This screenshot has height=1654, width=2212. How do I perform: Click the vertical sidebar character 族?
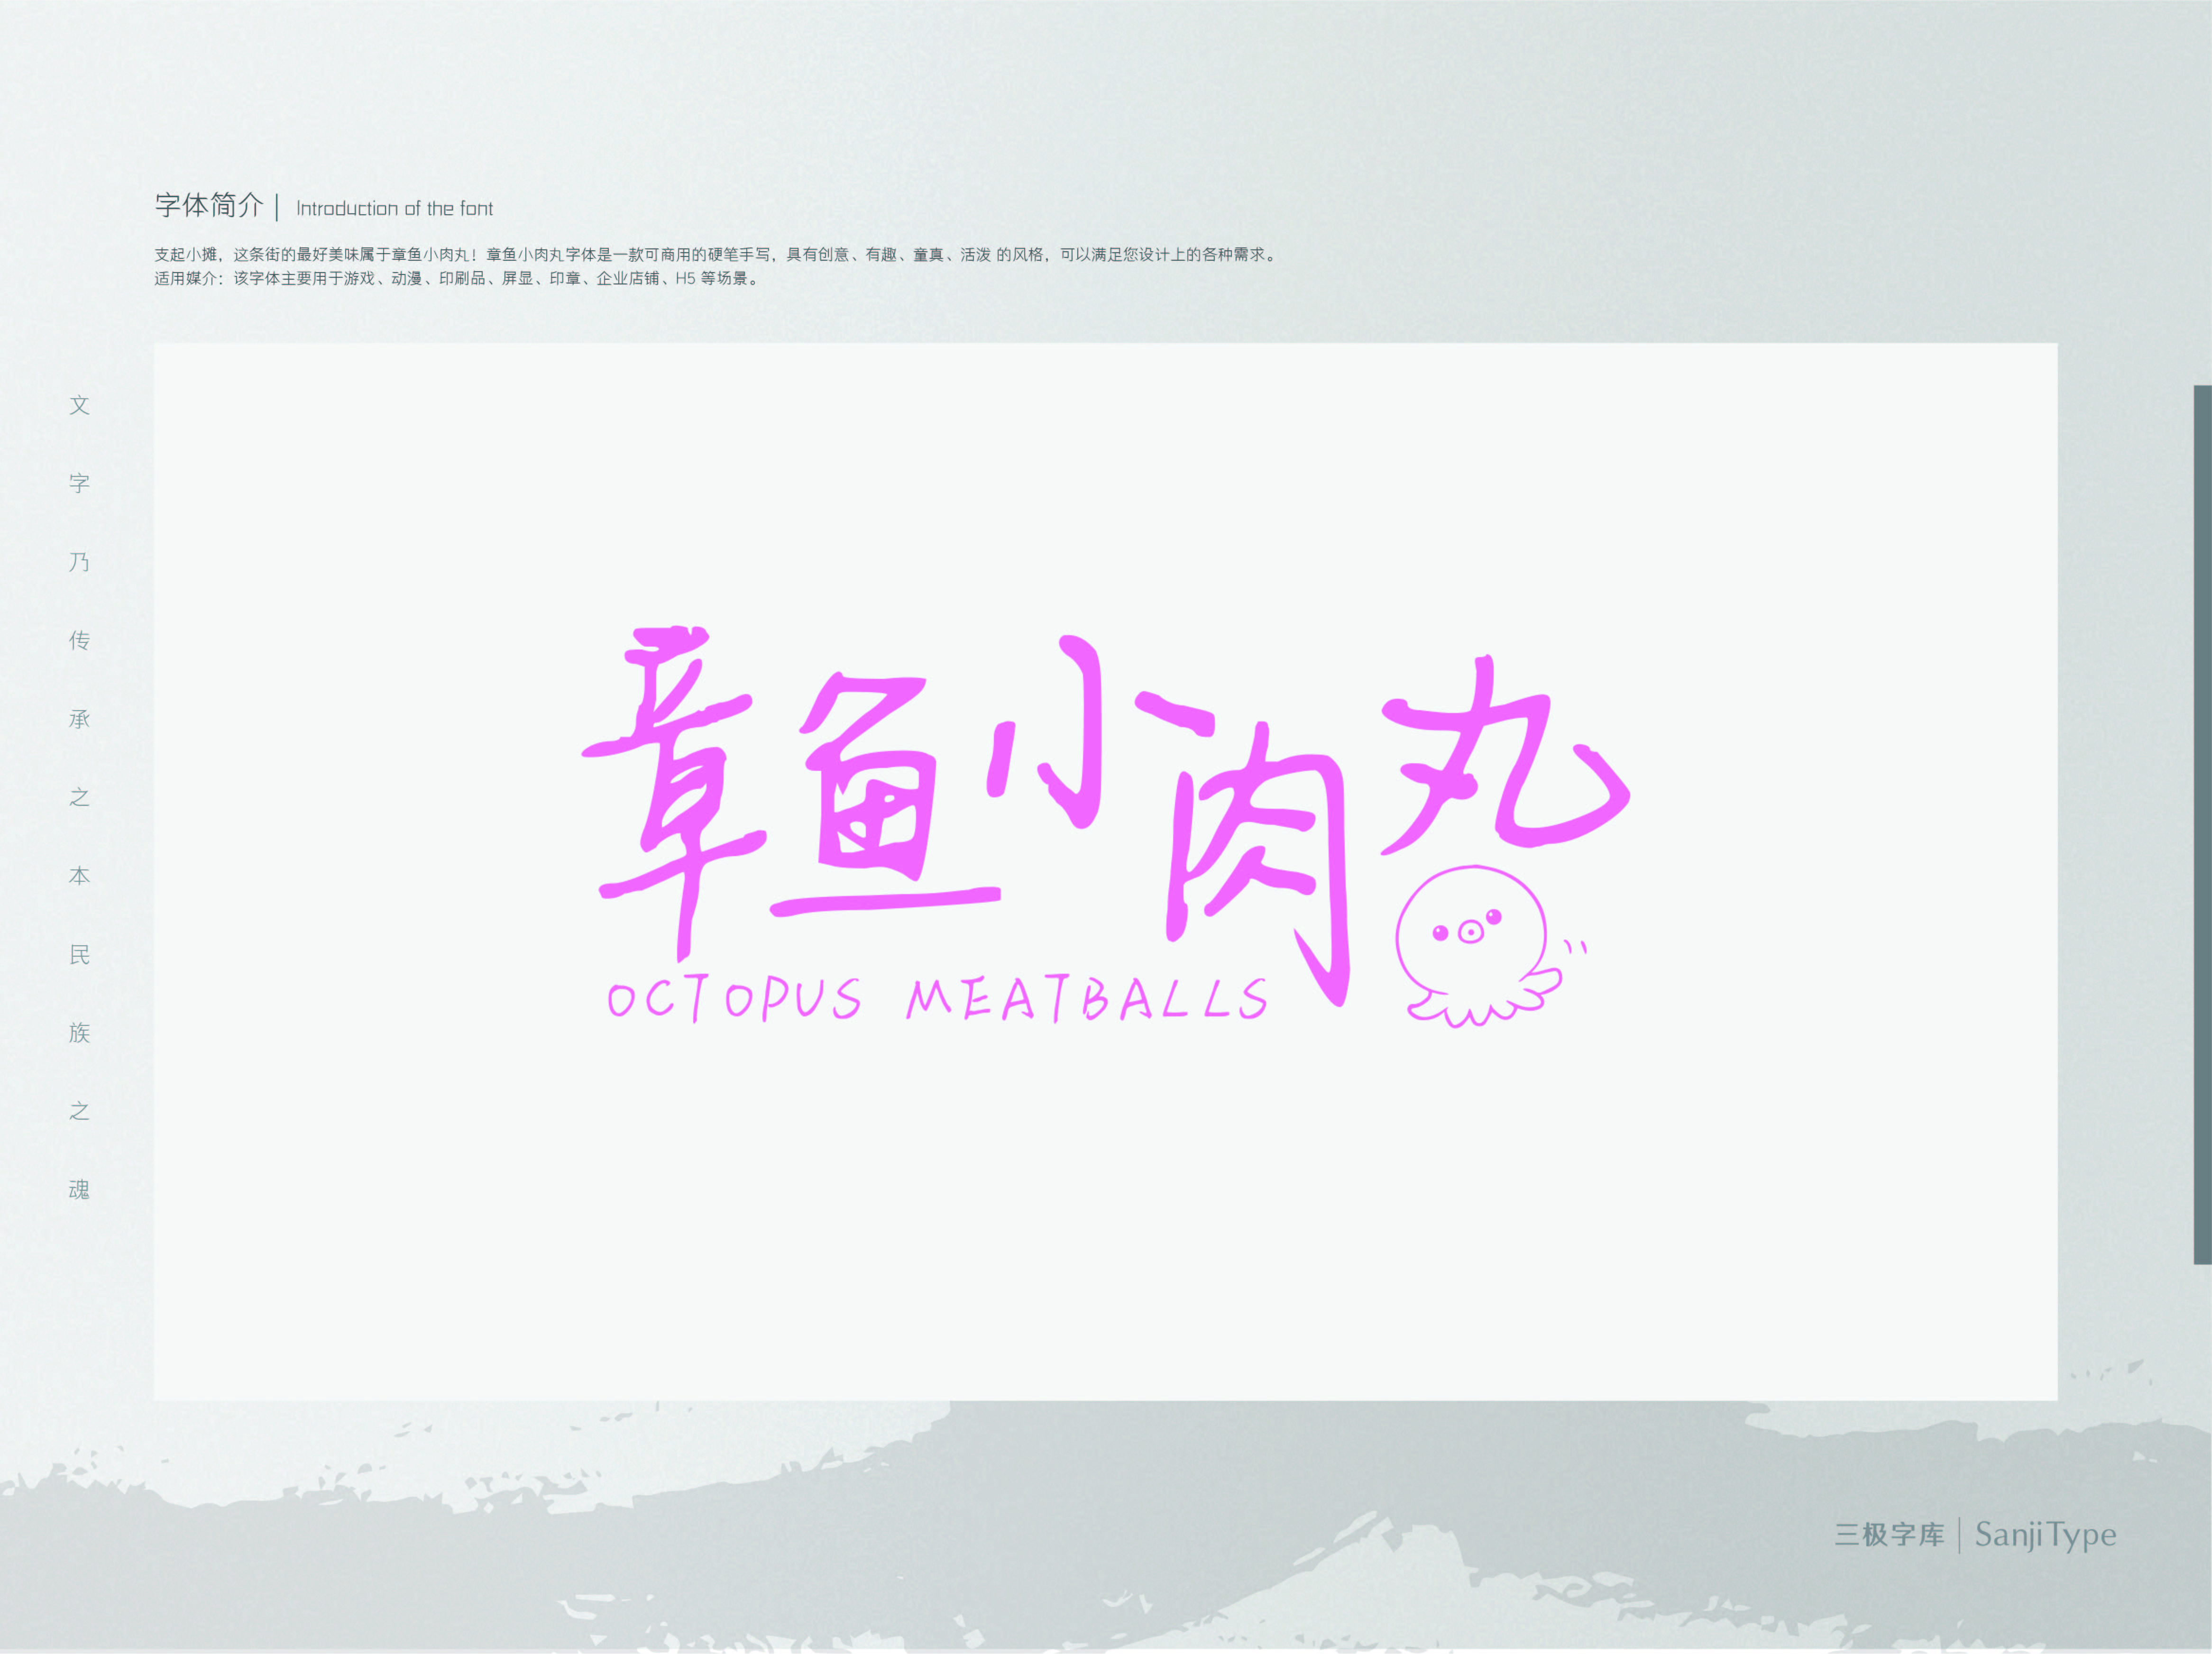coord(79,1032)
